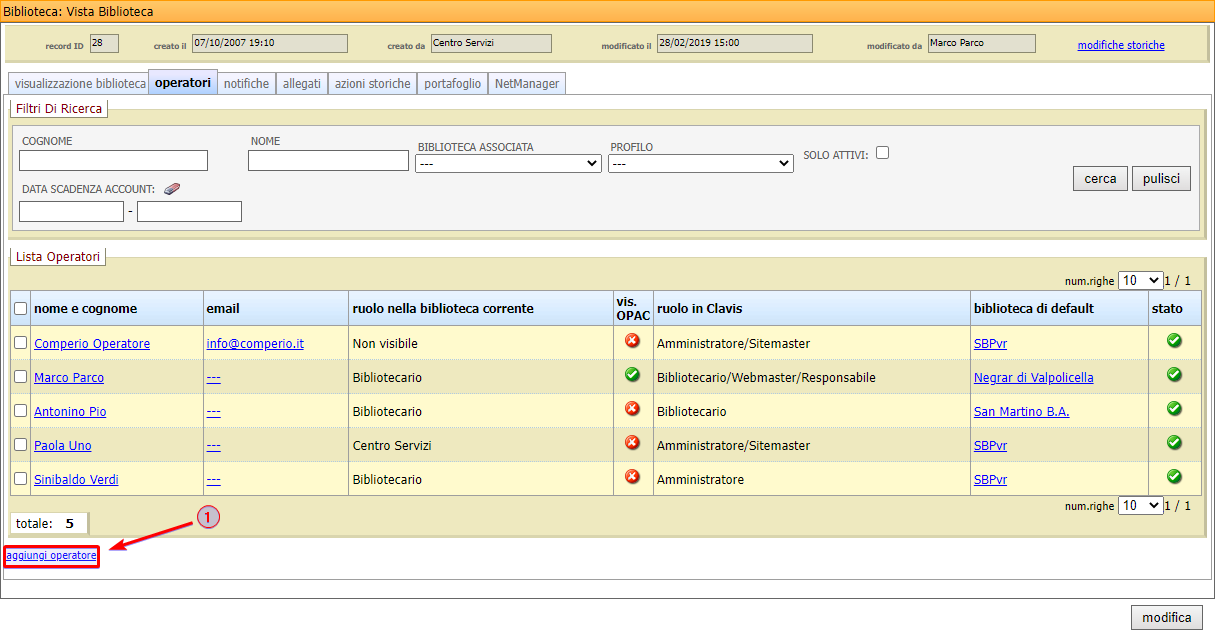This screenshot has width=1215, height=632.
Task: Click eraser icon beside Data Scadenza Account
Action: click(x=171, y=188)
